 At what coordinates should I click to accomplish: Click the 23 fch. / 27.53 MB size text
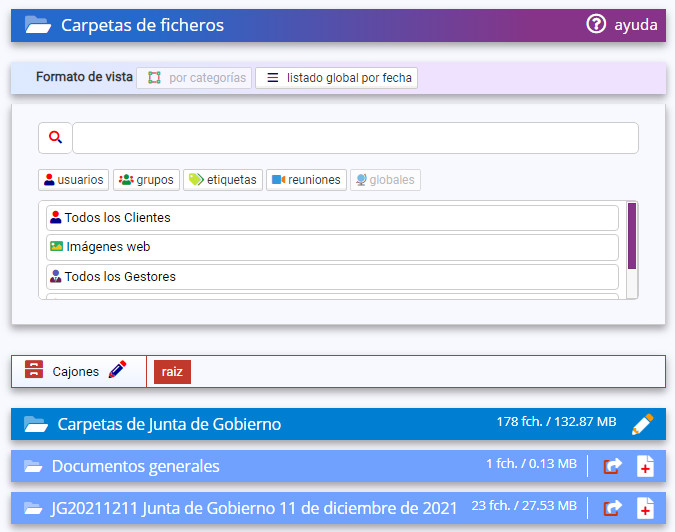524,505
